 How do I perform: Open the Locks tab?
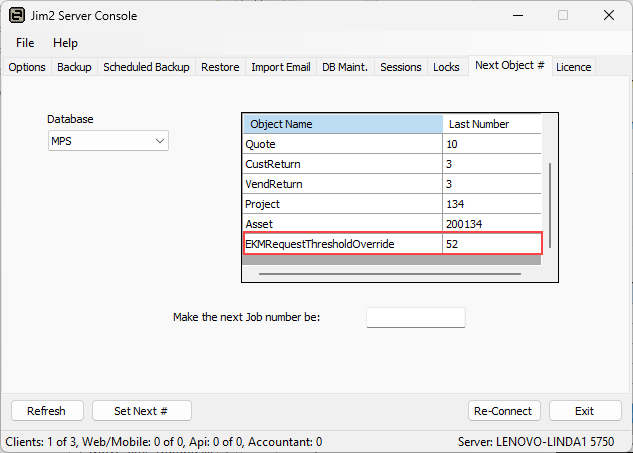pos(446,67)
